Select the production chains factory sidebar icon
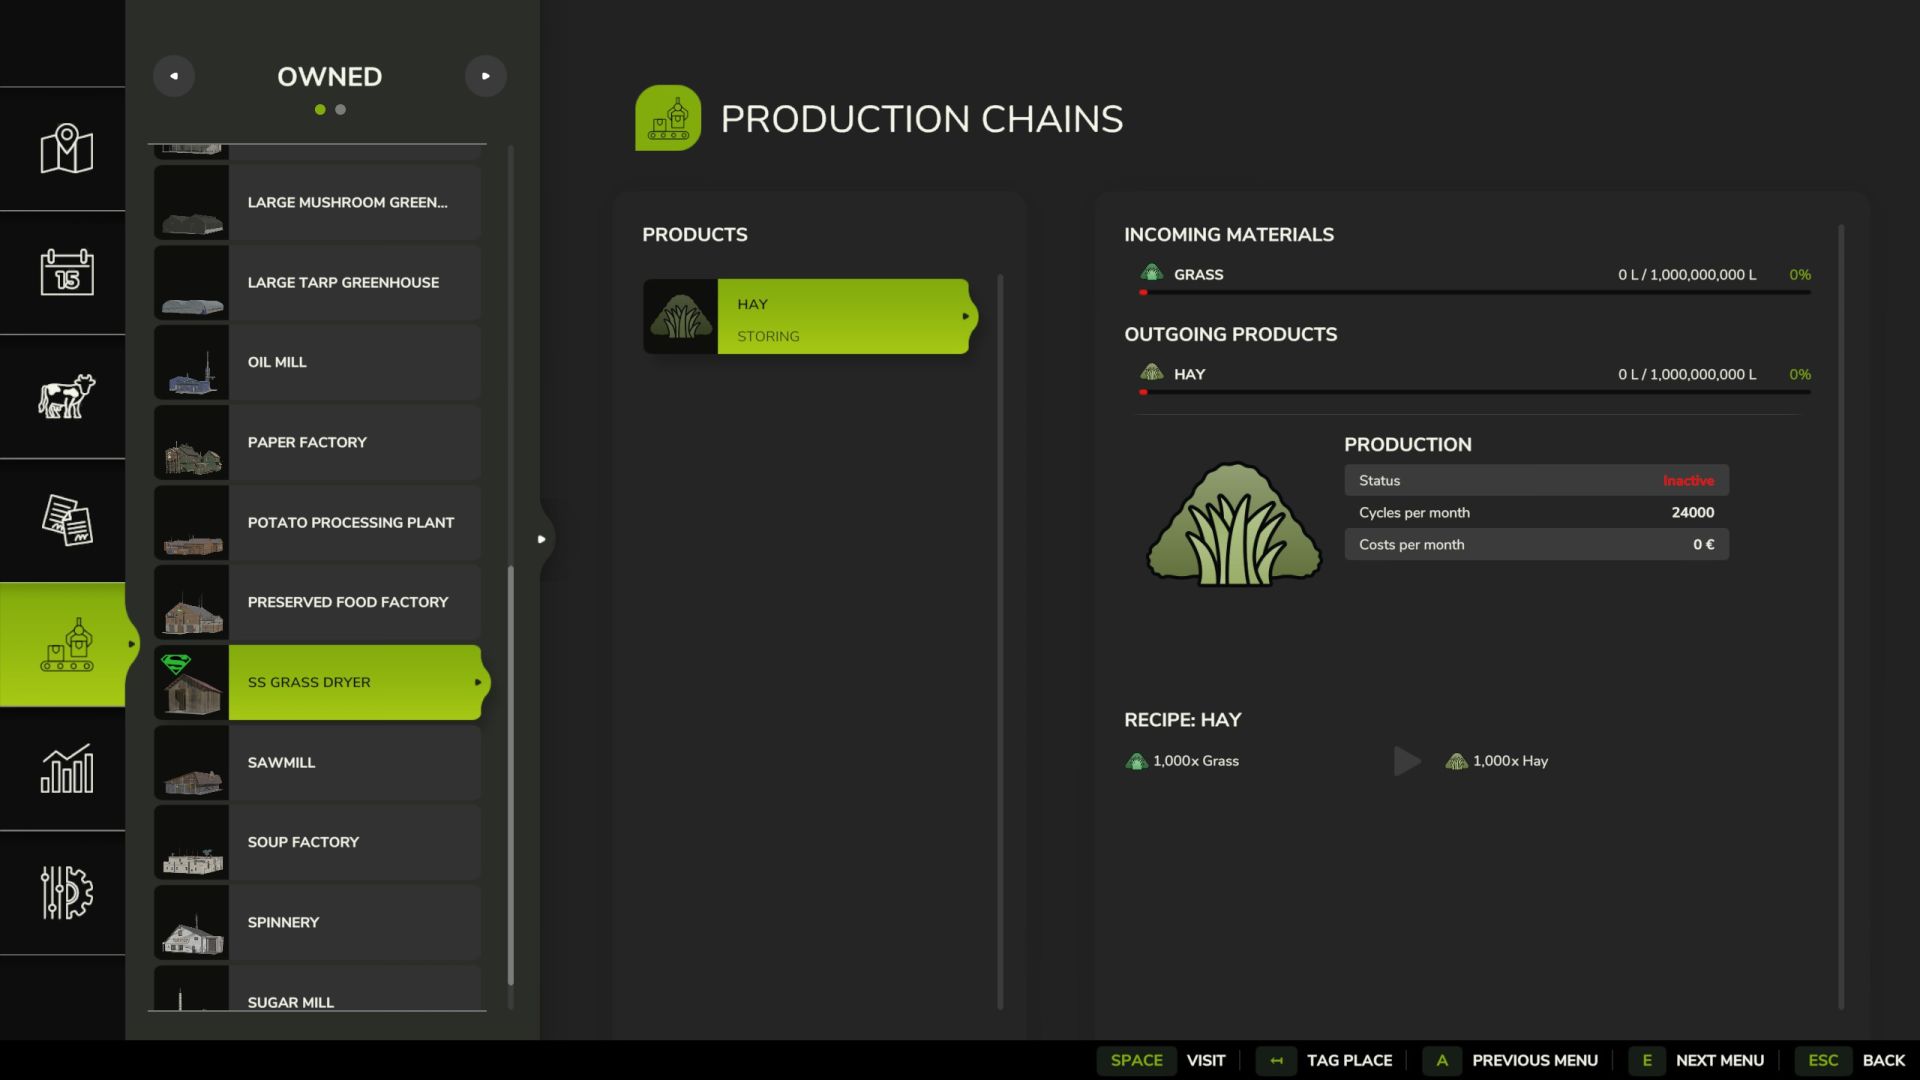This screenshot has width=1920, height=1080. pos(66,645)
